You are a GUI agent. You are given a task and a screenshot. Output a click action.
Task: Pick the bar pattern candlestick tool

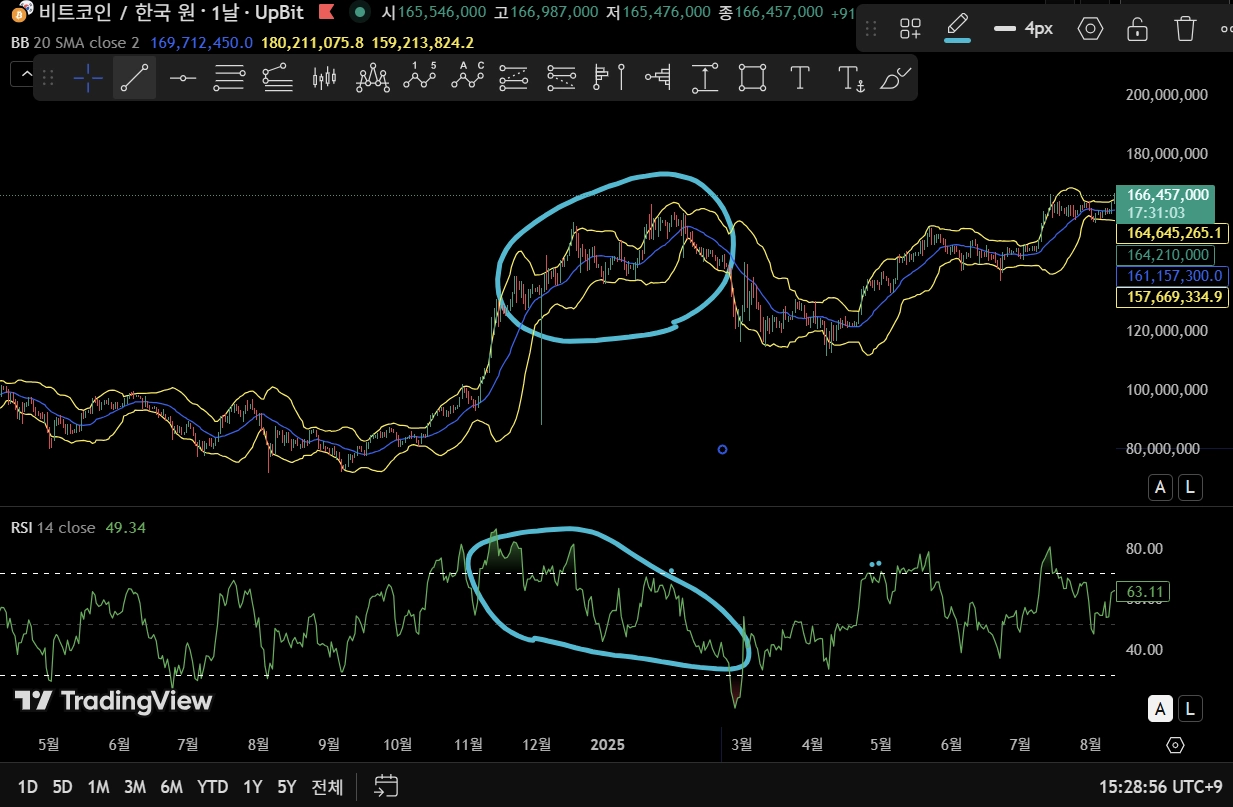click(x=324, y=78)
